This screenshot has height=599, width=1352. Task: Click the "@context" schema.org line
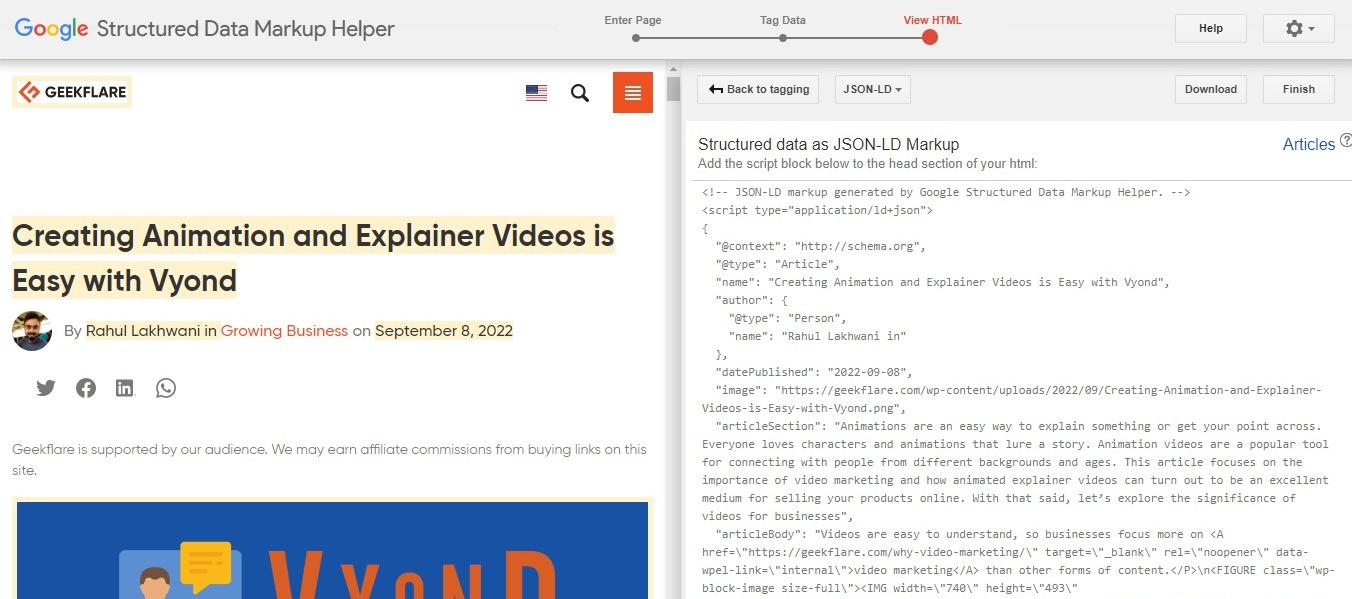pos(821,246)
